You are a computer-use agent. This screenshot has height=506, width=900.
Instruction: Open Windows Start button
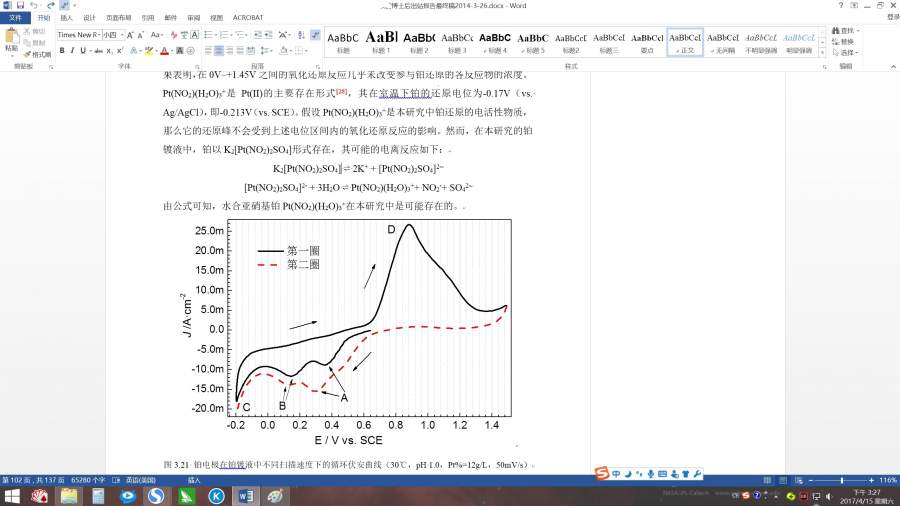(11, 496)
